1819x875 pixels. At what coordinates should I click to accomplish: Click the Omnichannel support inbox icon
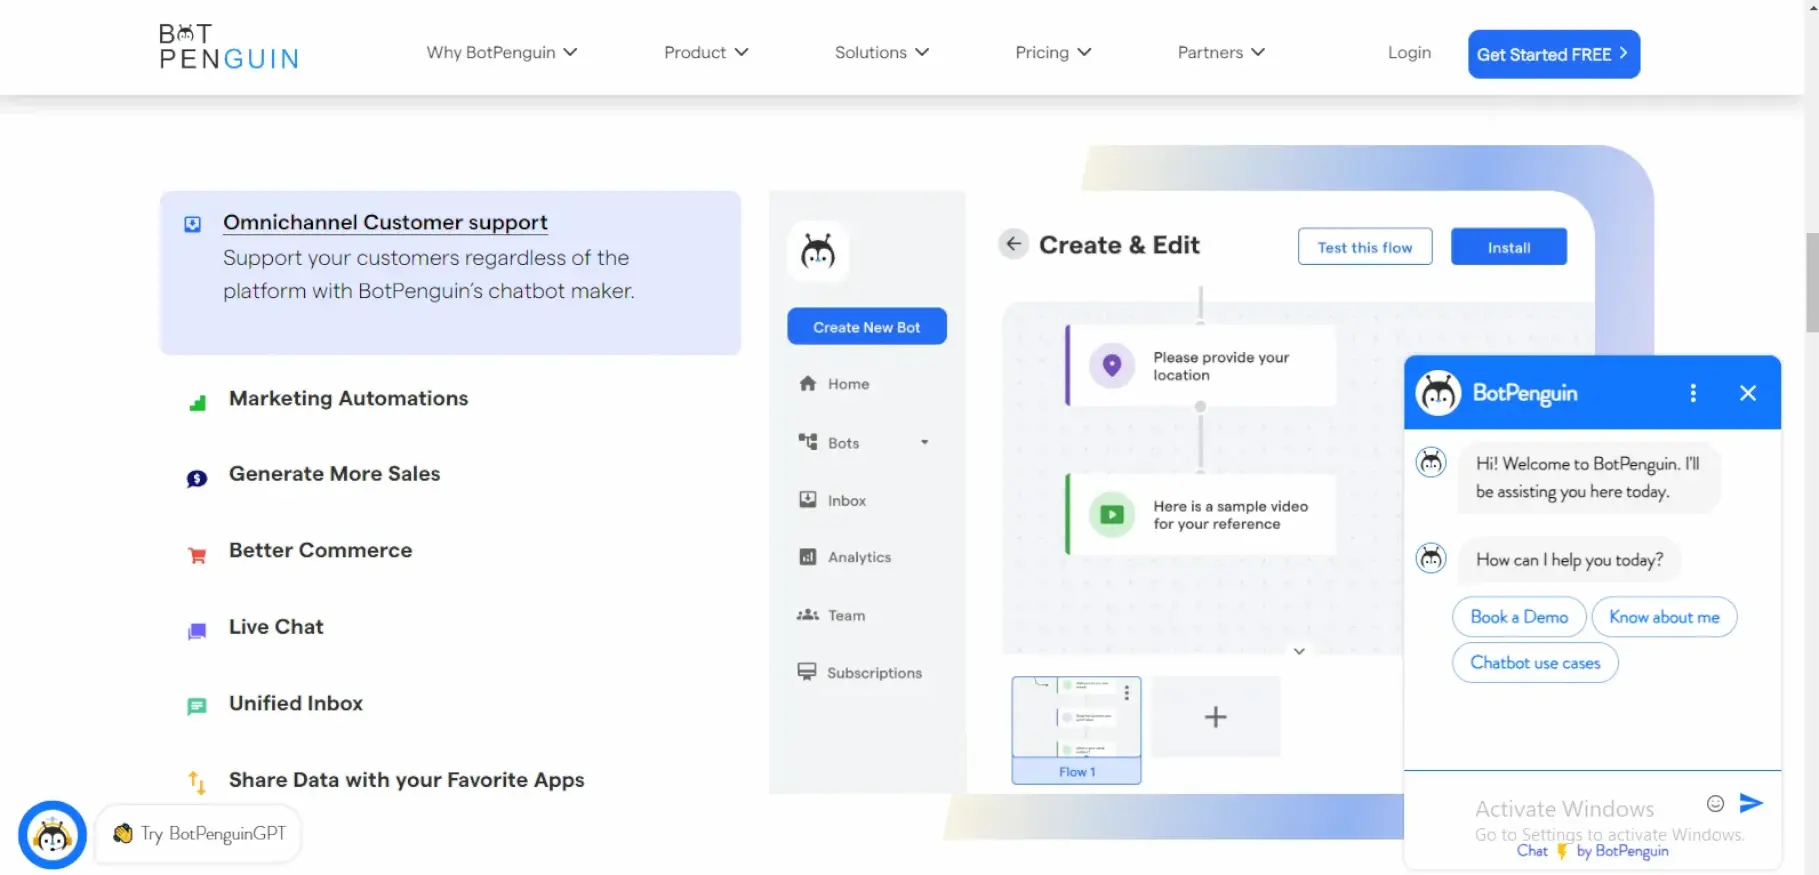pyautogui.click(x=193, y=224)
